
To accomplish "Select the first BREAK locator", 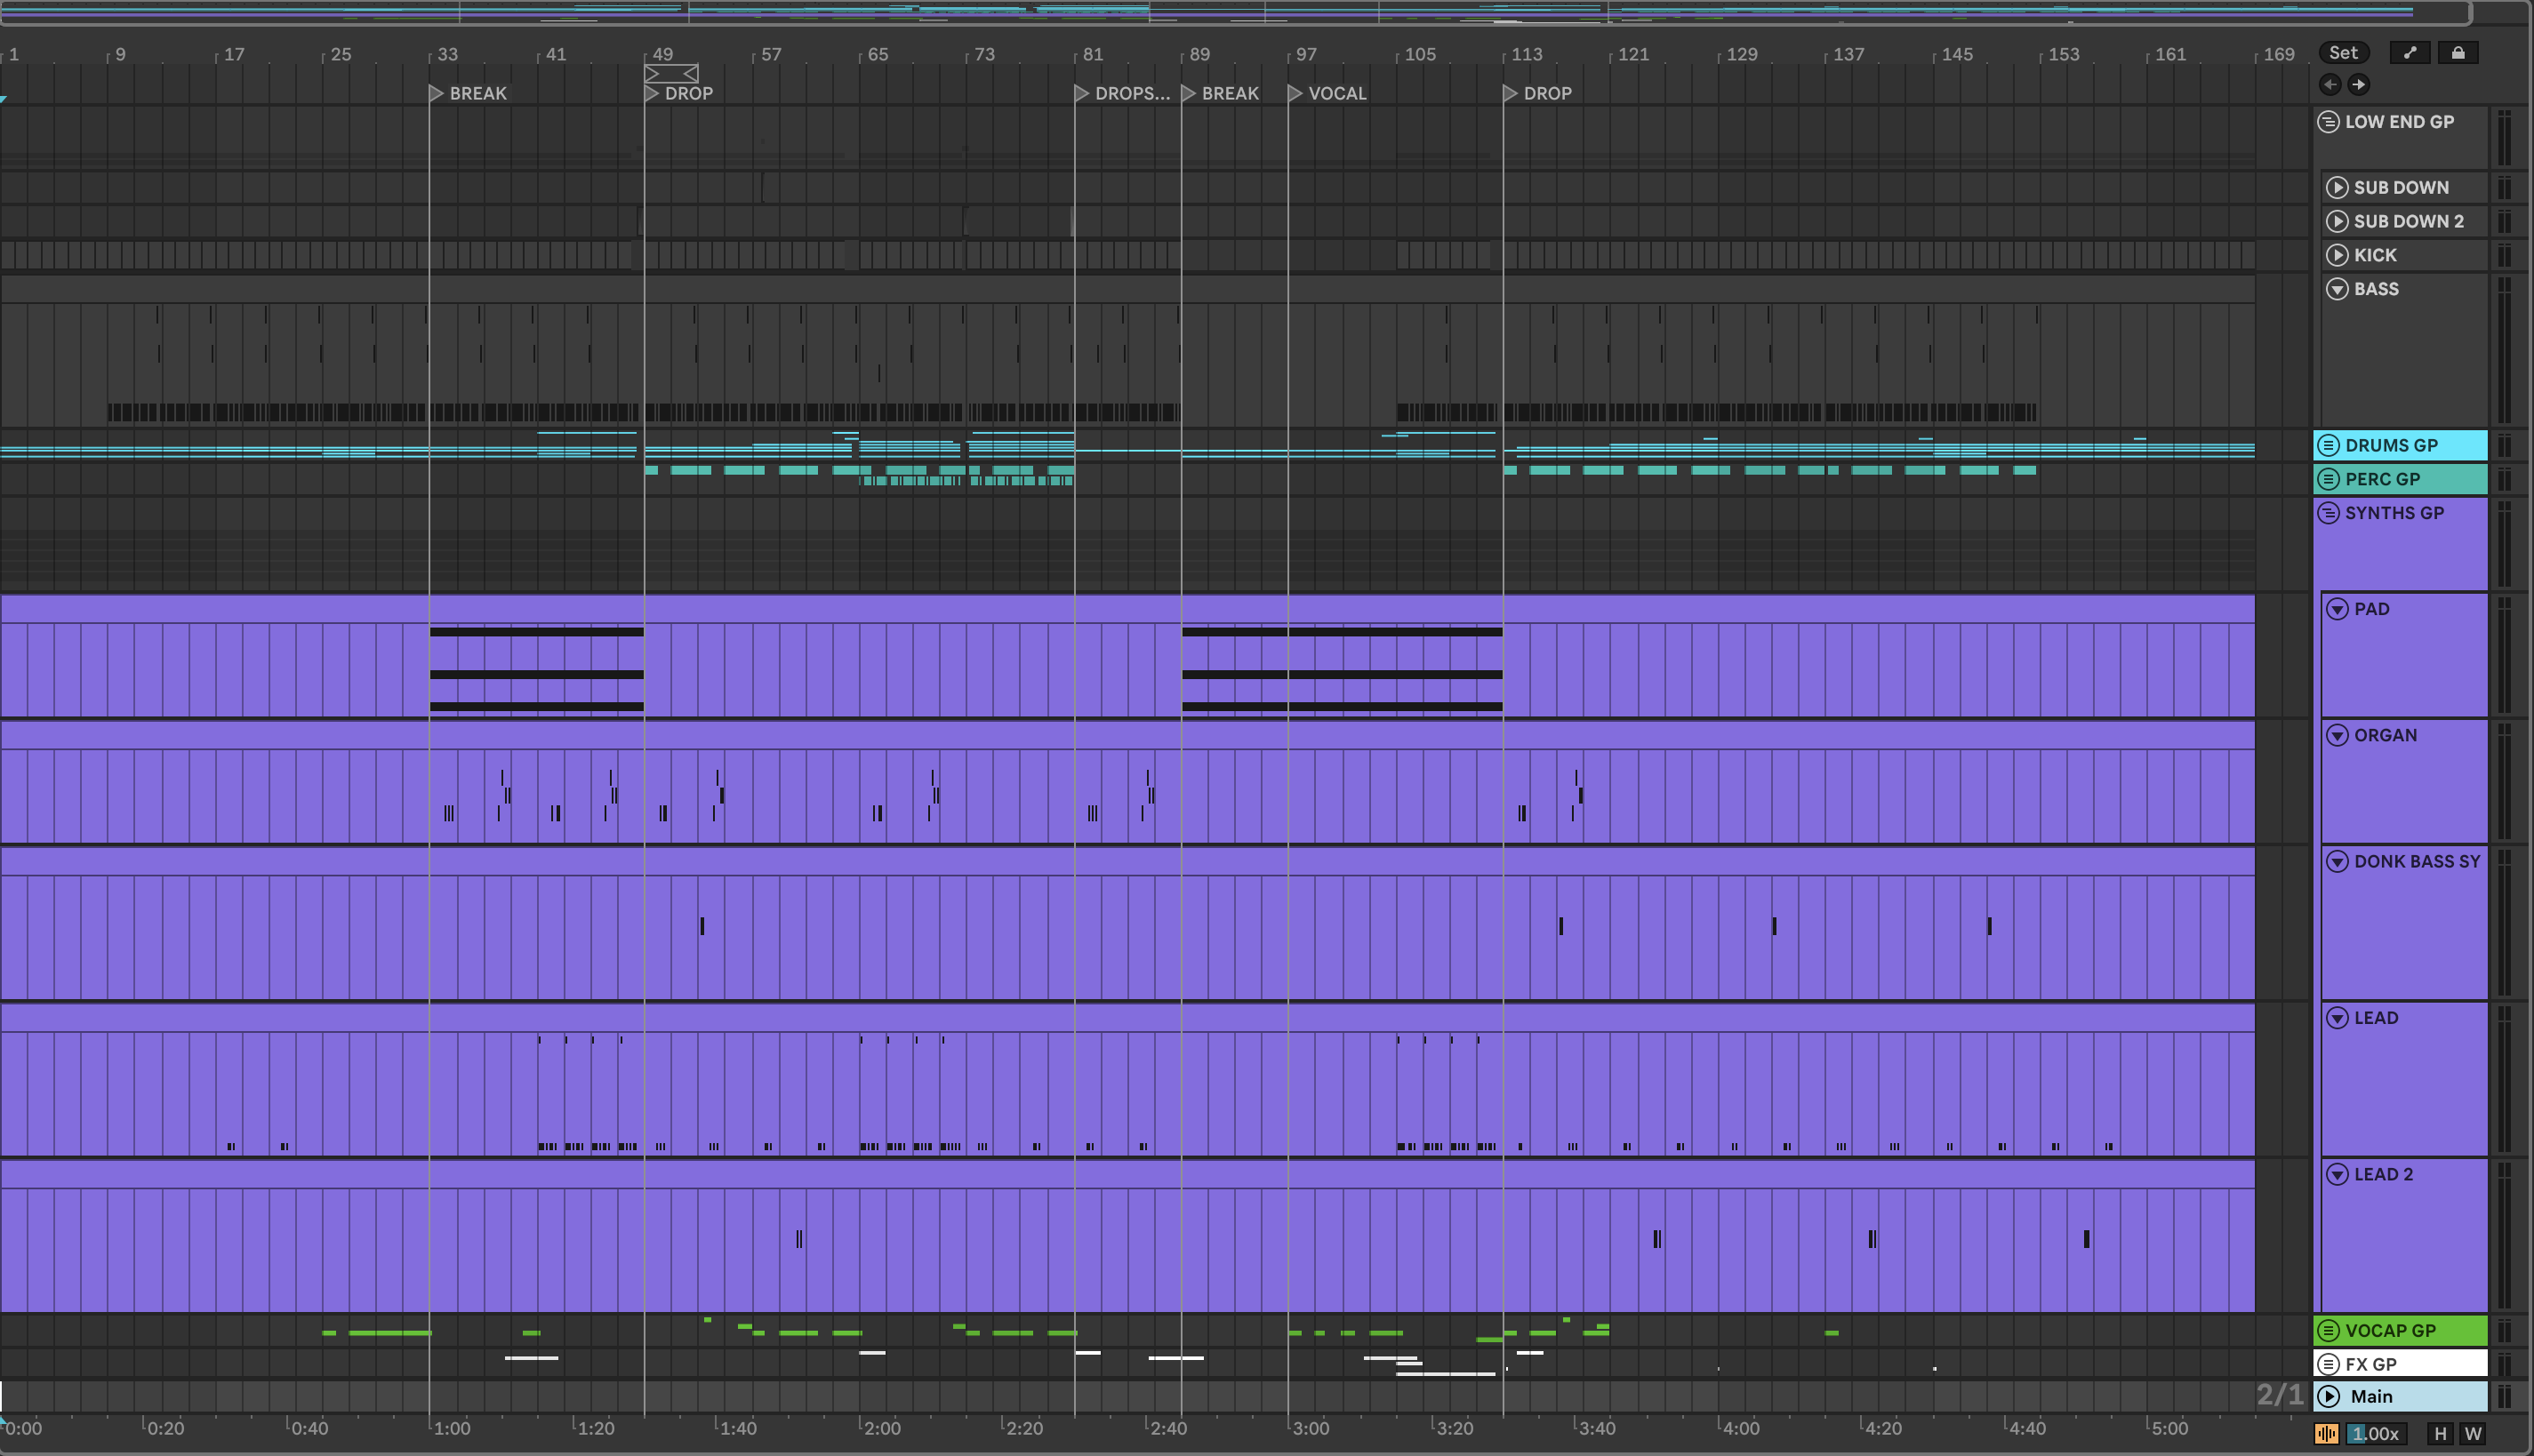I will (x=436, y=93).
